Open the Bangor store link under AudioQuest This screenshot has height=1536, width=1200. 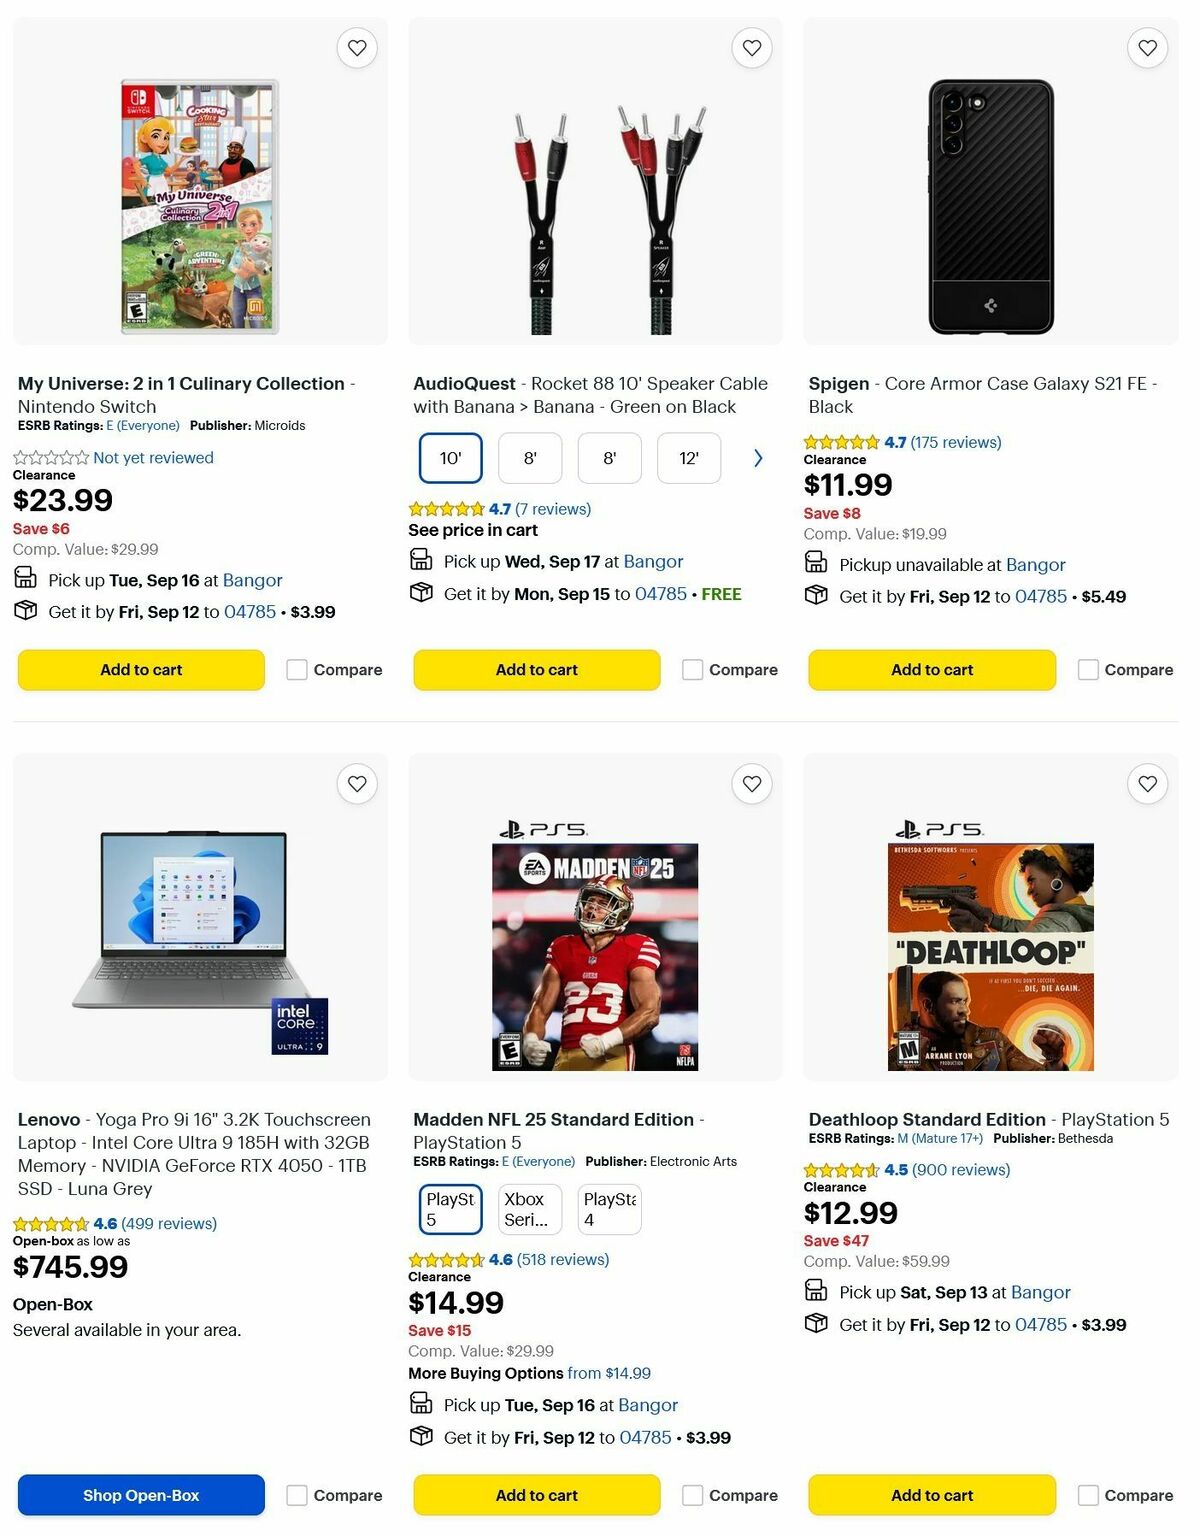point(656,561)
